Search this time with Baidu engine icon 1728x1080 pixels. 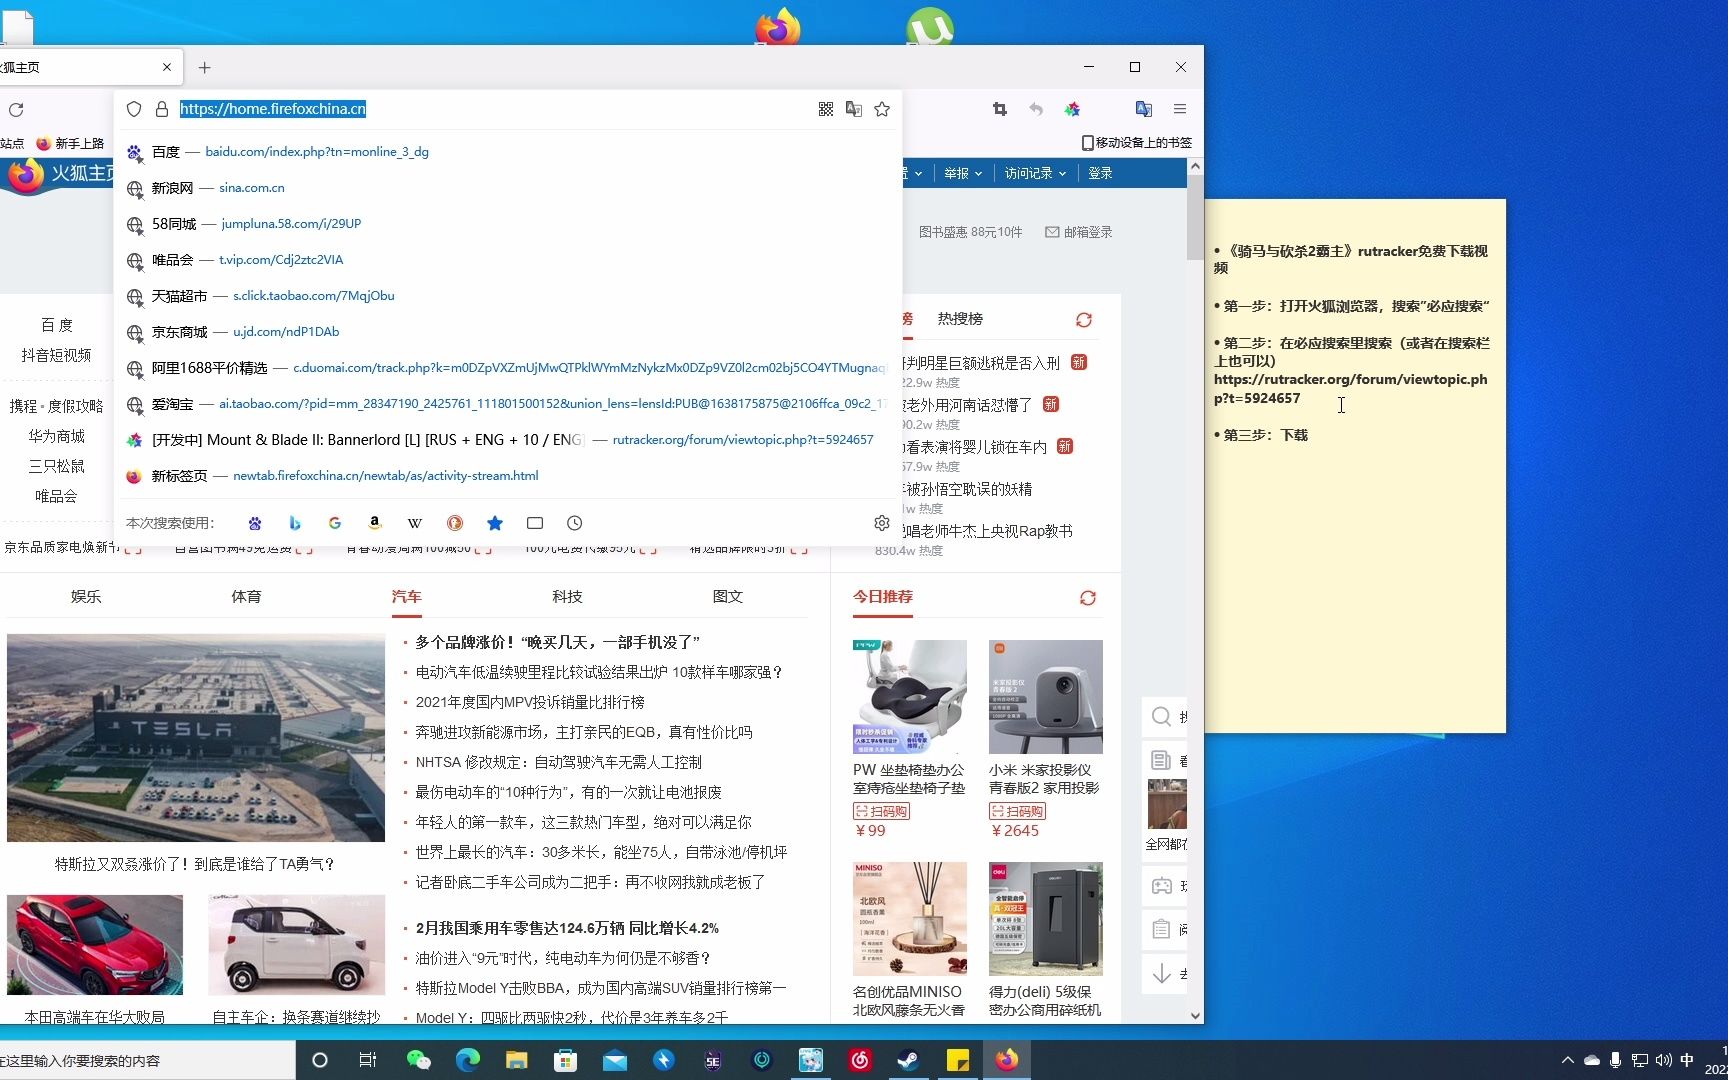(x=255, y=523)
